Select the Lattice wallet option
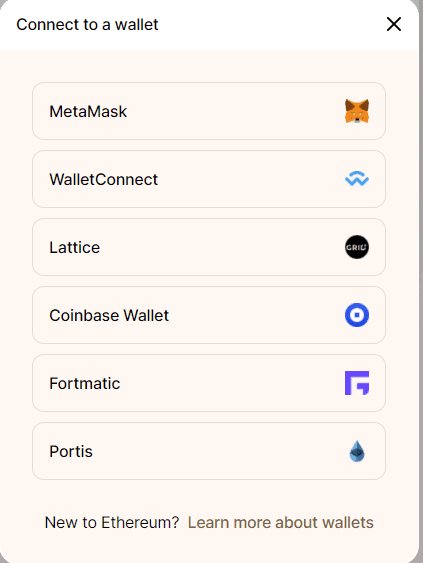Screen dimensions: 423x563 (x=209, y=247)
